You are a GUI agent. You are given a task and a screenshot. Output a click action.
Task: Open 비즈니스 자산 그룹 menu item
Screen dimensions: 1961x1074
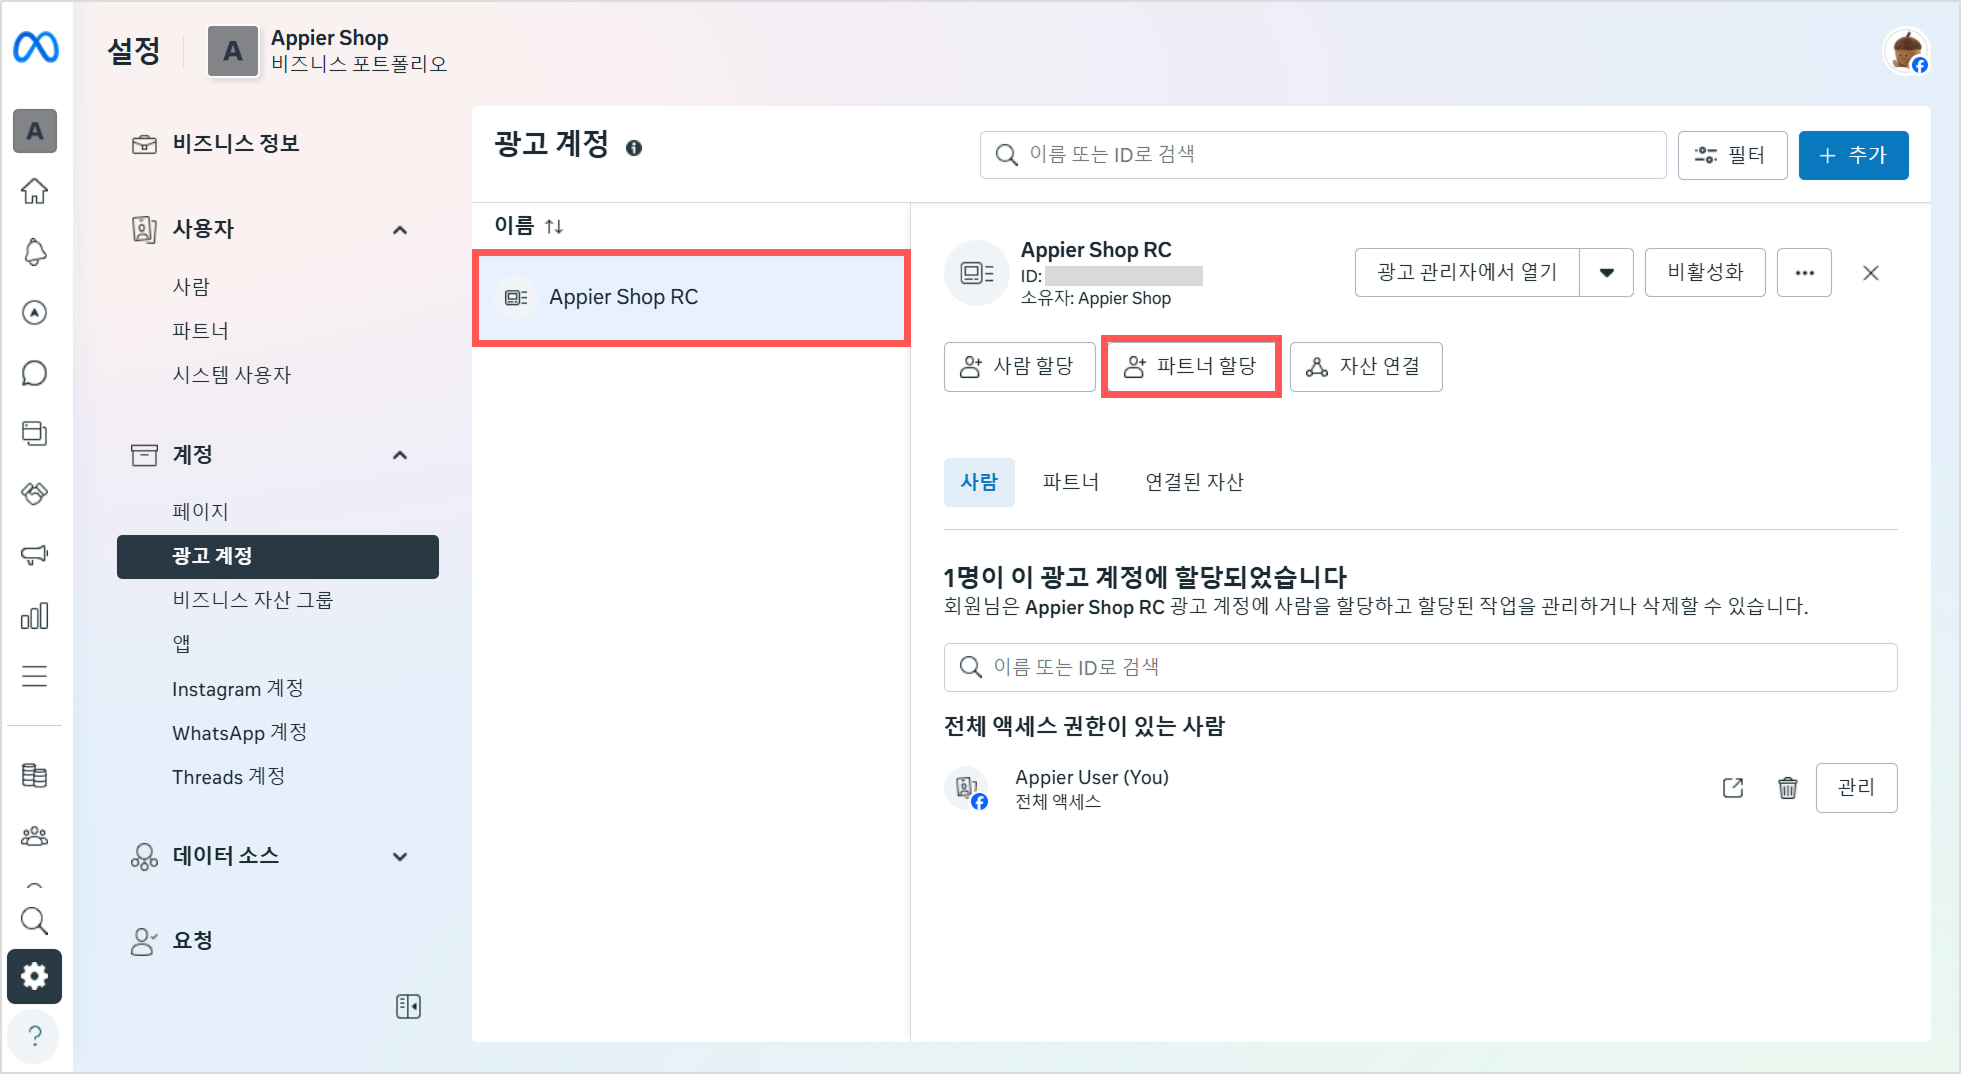(x=252, y=600)
